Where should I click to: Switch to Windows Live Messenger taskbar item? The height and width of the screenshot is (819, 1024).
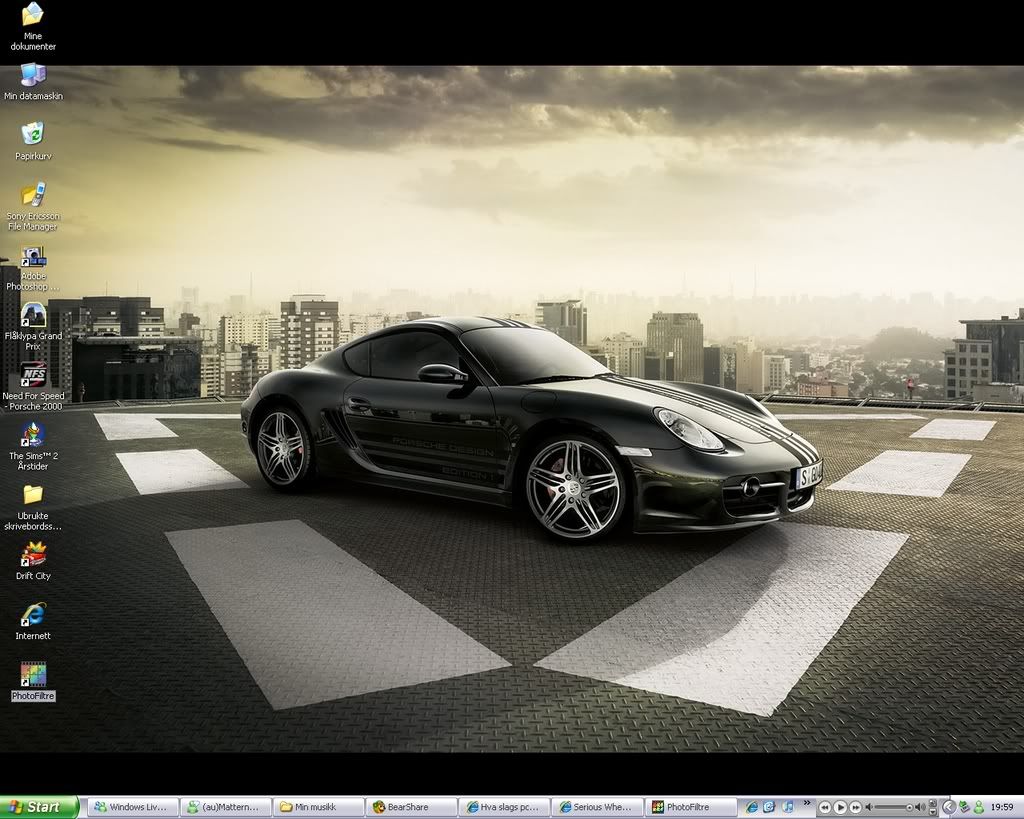(x=133, y=807)
